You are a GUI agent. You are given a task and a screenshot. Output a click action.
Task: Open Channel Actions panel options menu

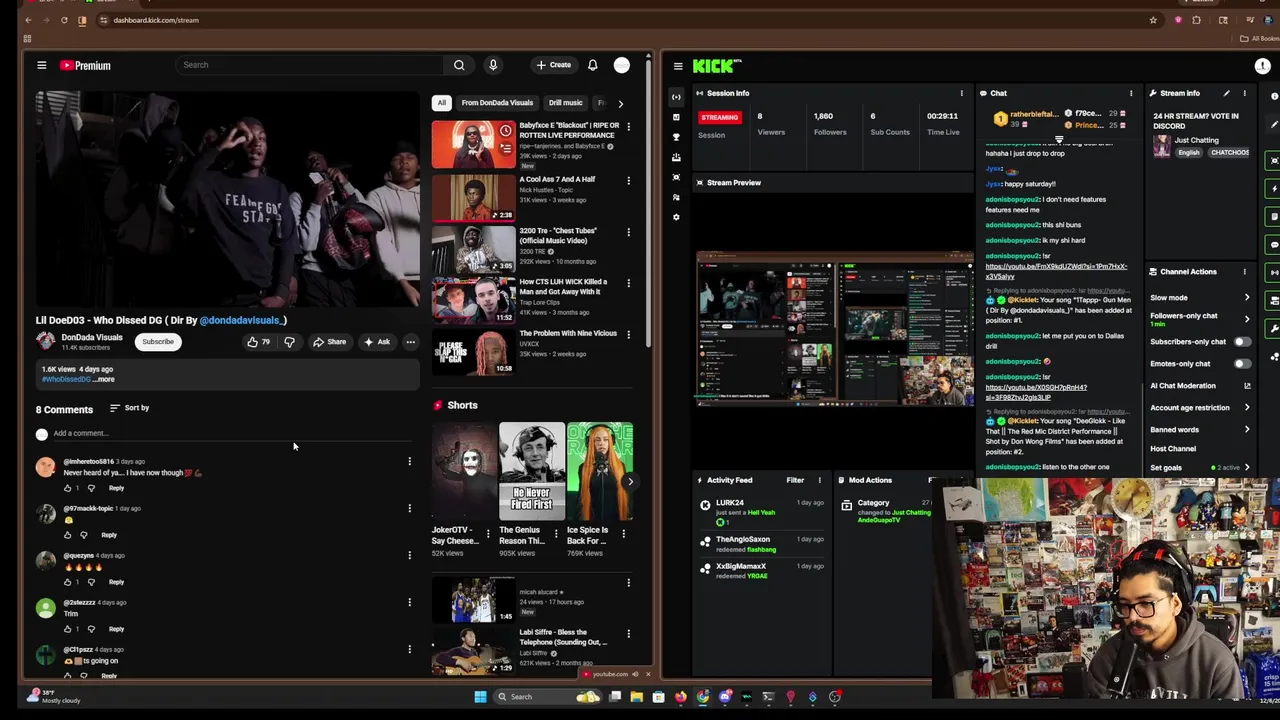tap(1244, 272)
